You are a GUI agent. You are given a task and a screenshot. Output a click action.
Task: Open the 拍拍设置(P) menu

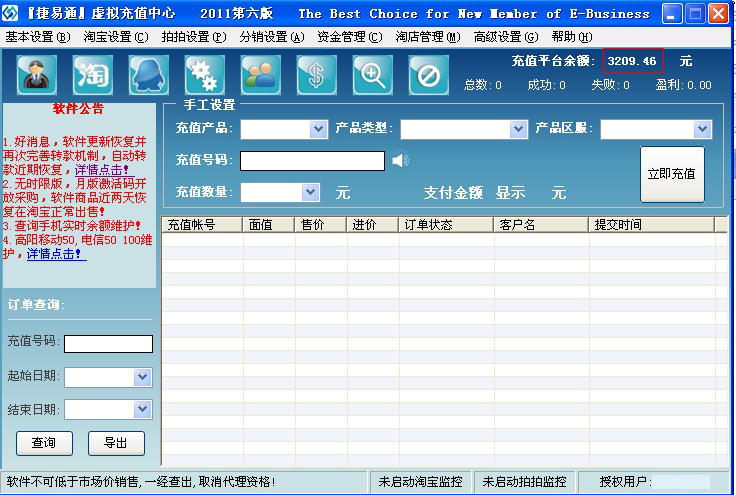(194, 37)
